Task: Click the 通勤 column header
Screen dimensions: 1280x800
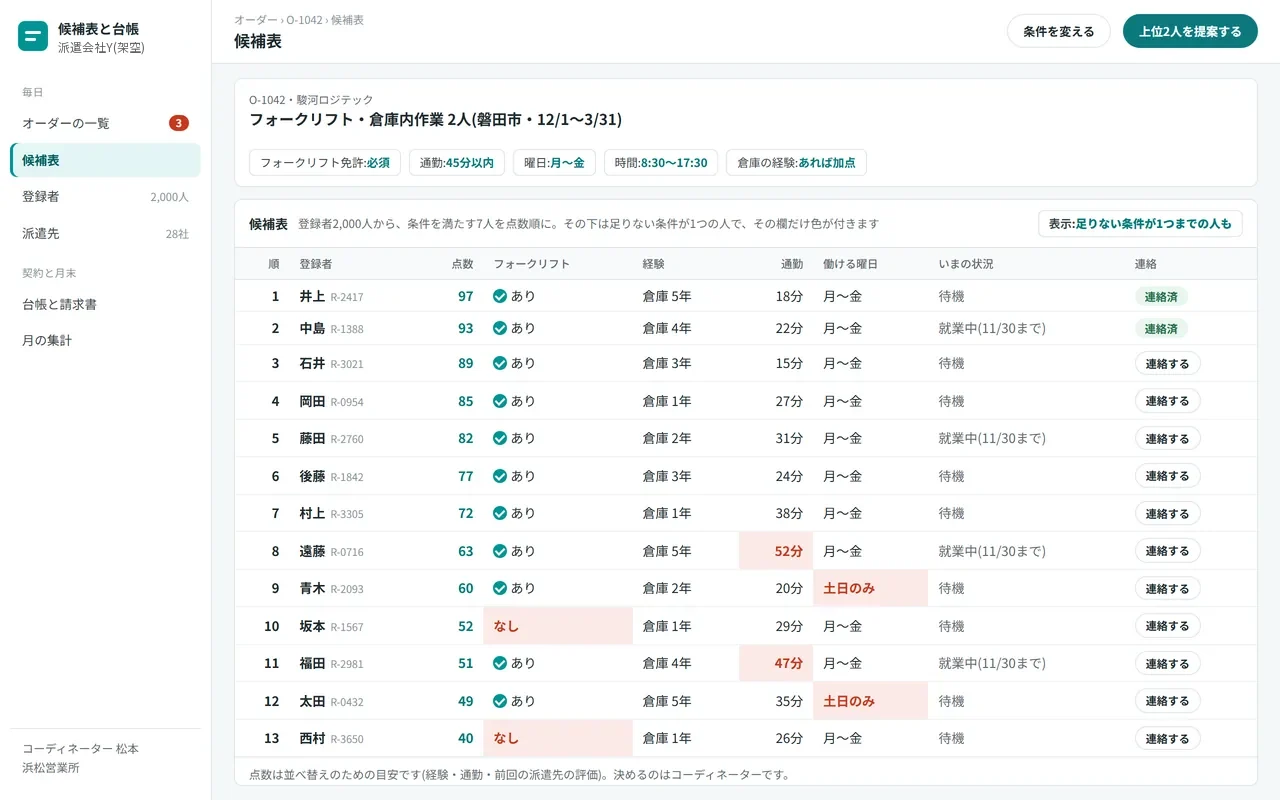Action: (x=791, y=264)
